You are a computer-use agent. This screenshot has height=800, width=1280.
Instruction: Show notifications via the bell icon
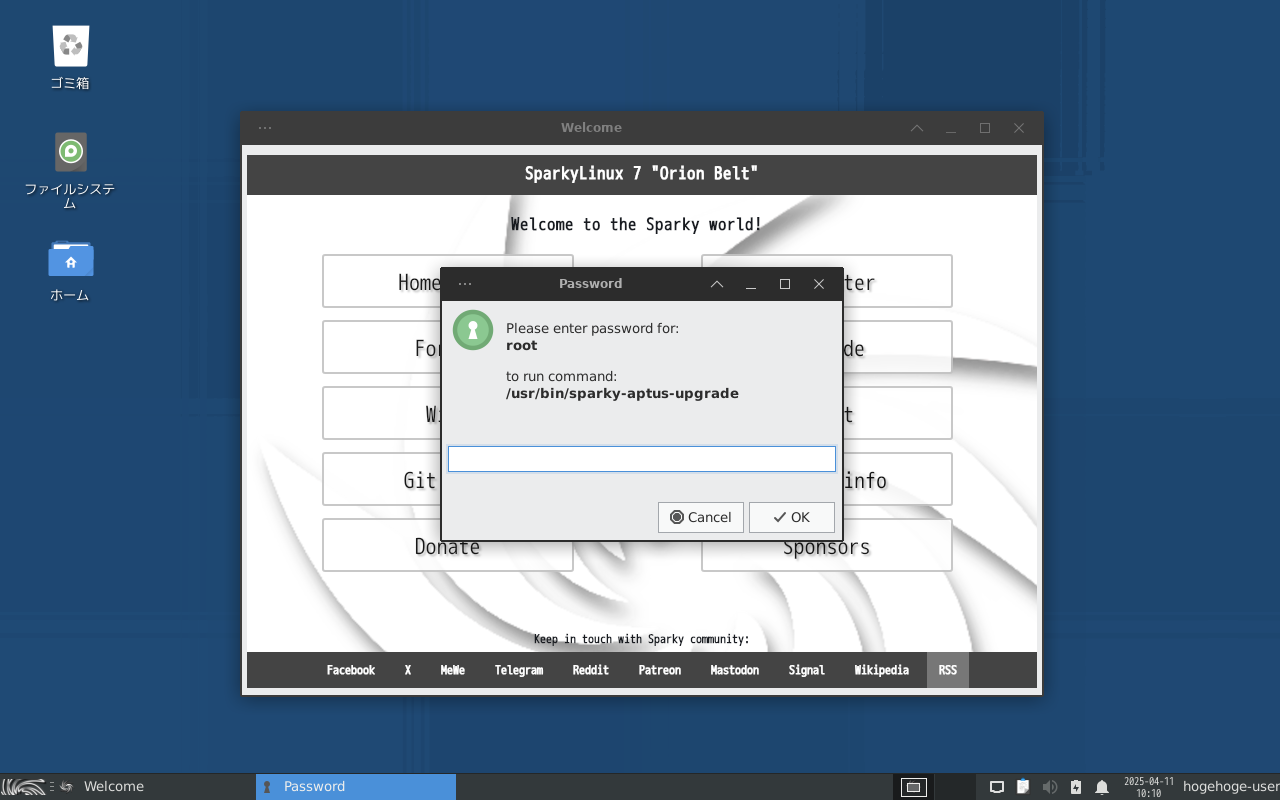click(x=1102, y=787)
